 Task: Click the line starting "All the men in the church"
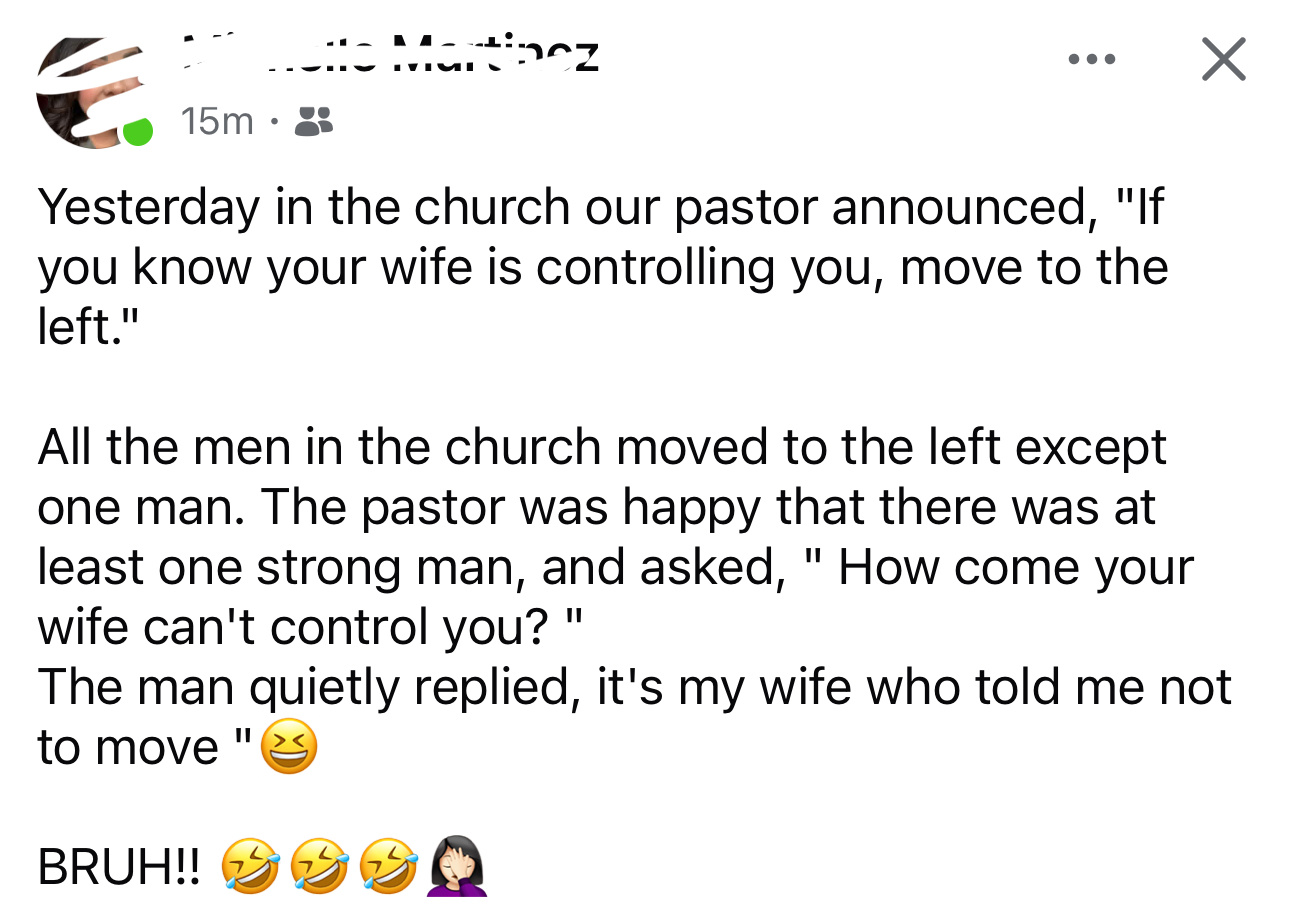click(600, 447)
